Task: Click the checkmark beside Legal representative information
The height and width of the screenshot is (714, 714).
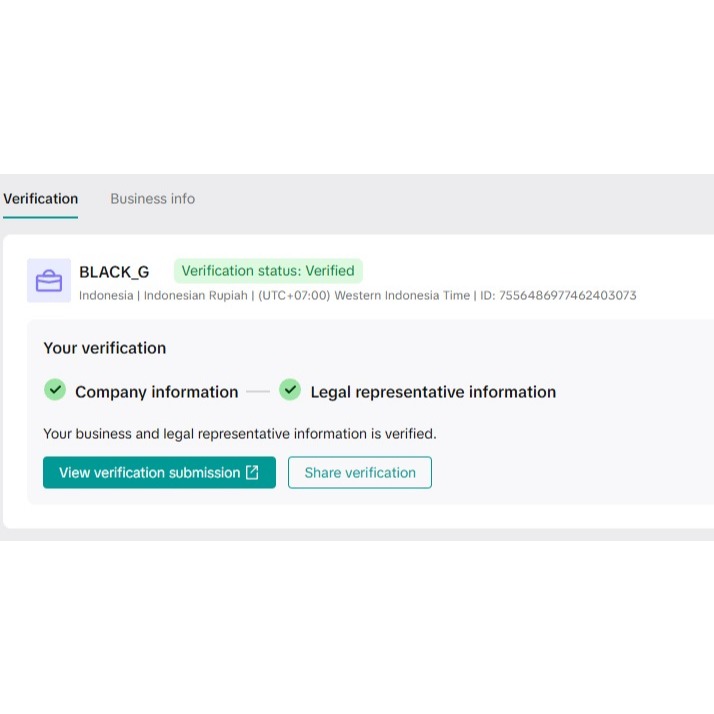Action: [290, 390]
